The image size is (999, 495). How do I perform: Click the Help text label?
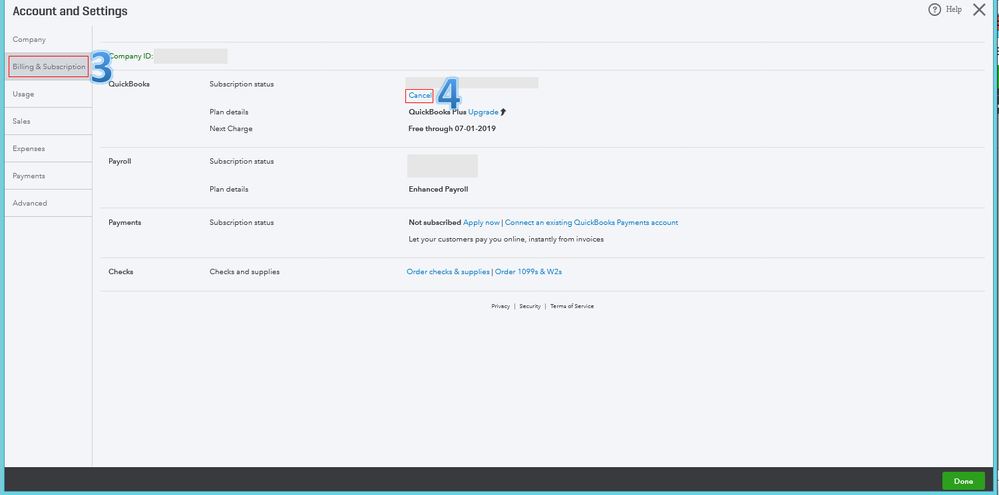[954, 10]
